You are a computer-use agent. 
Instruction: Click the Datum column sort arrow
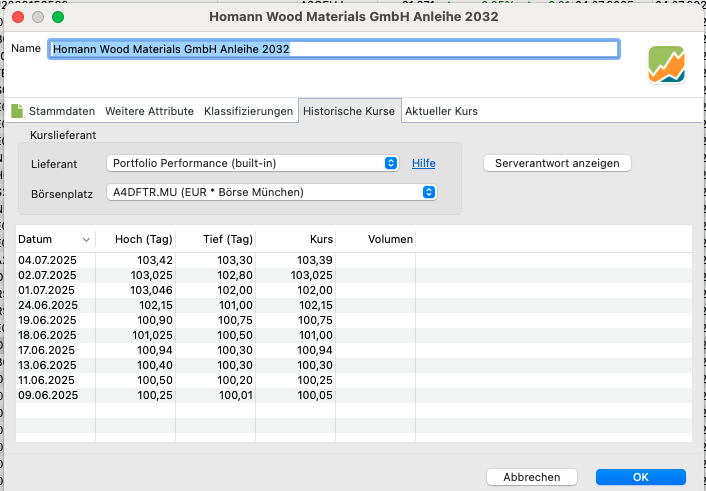(x=86, y=240)
